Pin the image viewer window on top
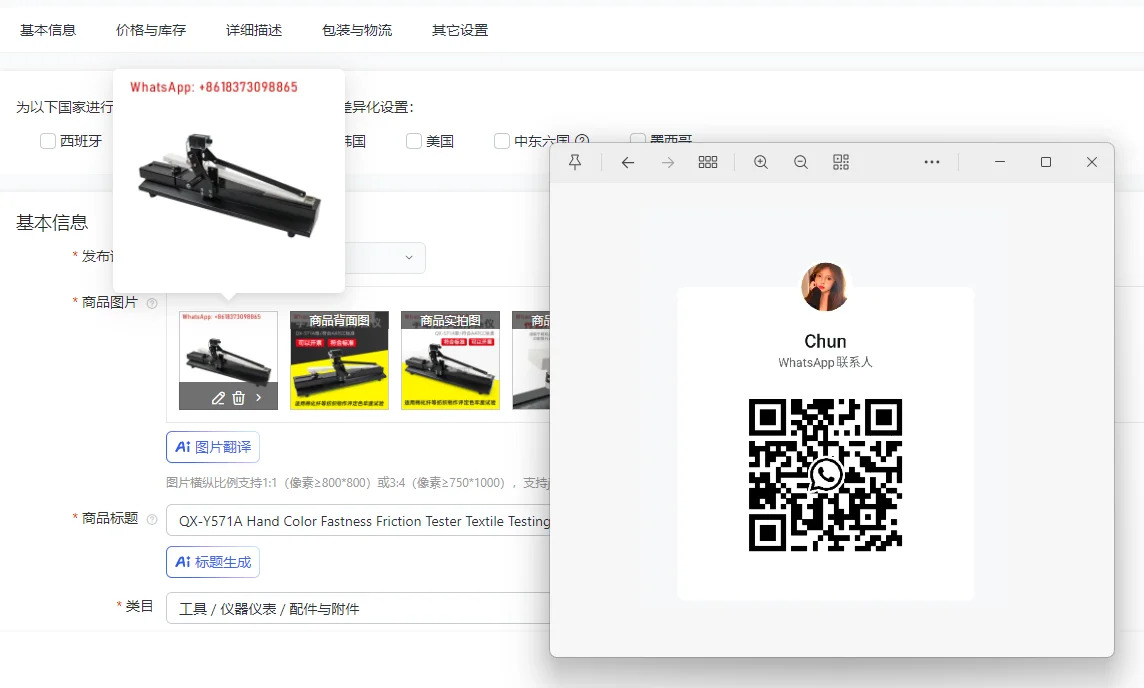The height and width of the screenshot is (688, 1144). [575, 162]
